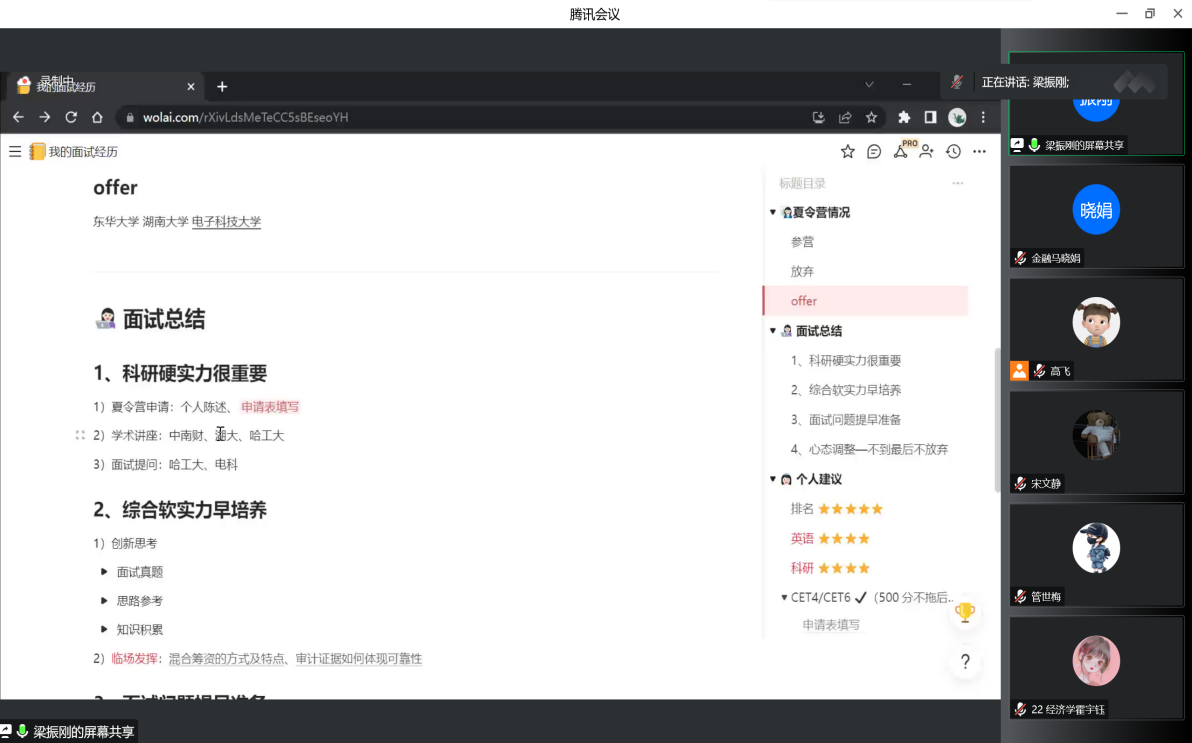Expand the 面试真题 toggle block

tap(104, 572)
